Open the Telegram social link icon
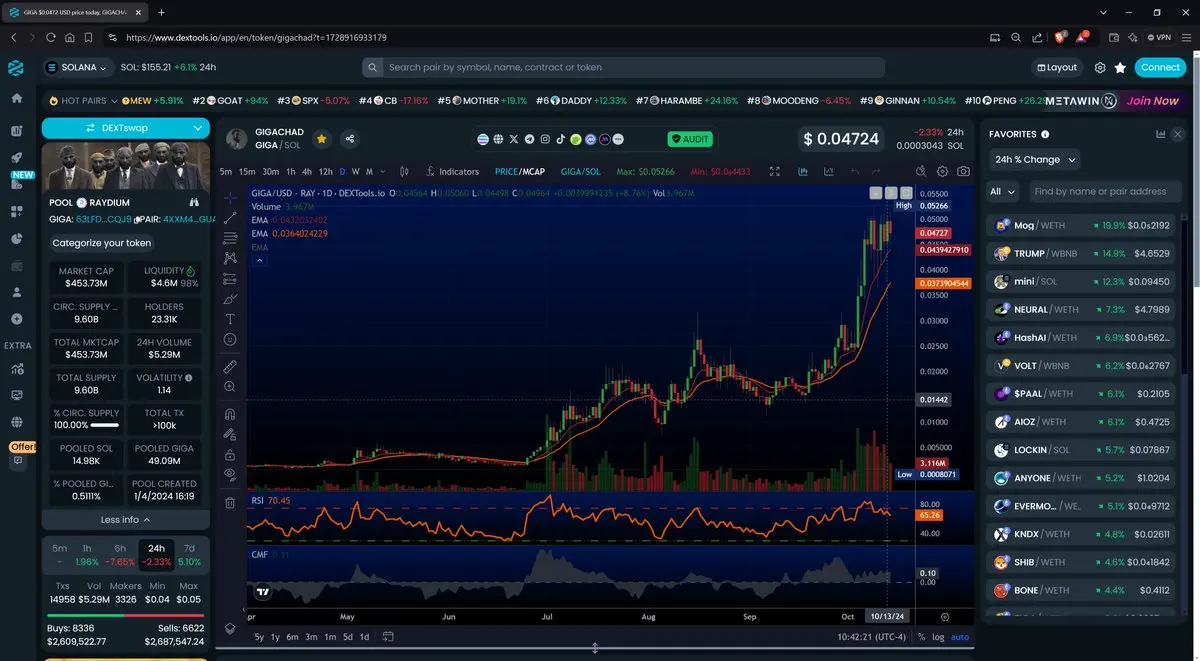Viewport: 1200px width, 661px height. (x=530, y=139)
